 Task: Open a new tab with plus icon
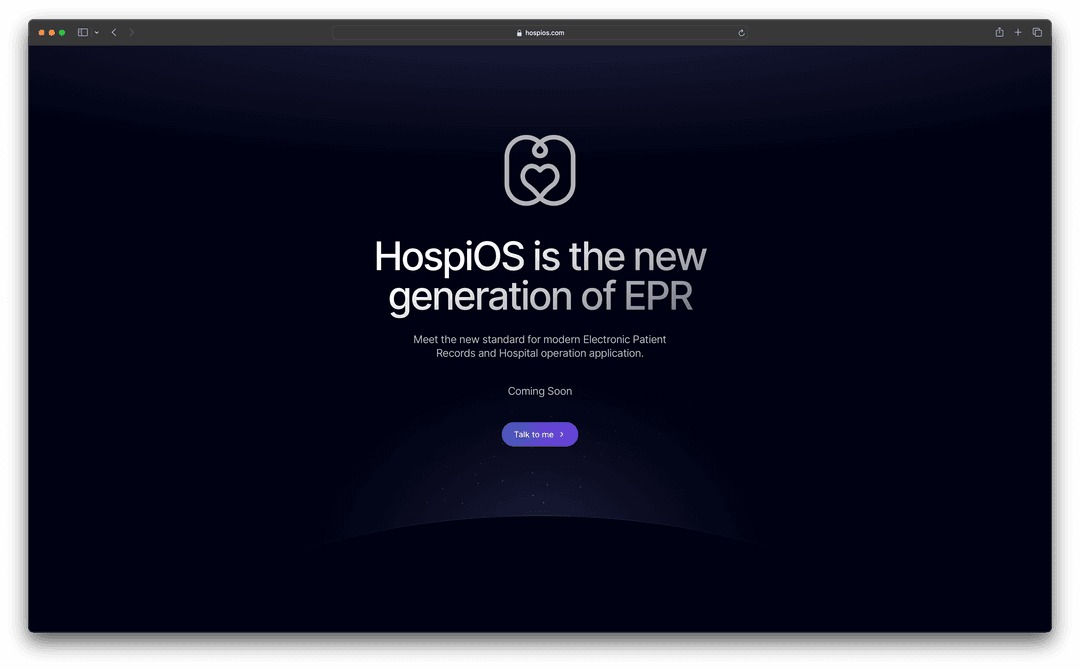1018,33
